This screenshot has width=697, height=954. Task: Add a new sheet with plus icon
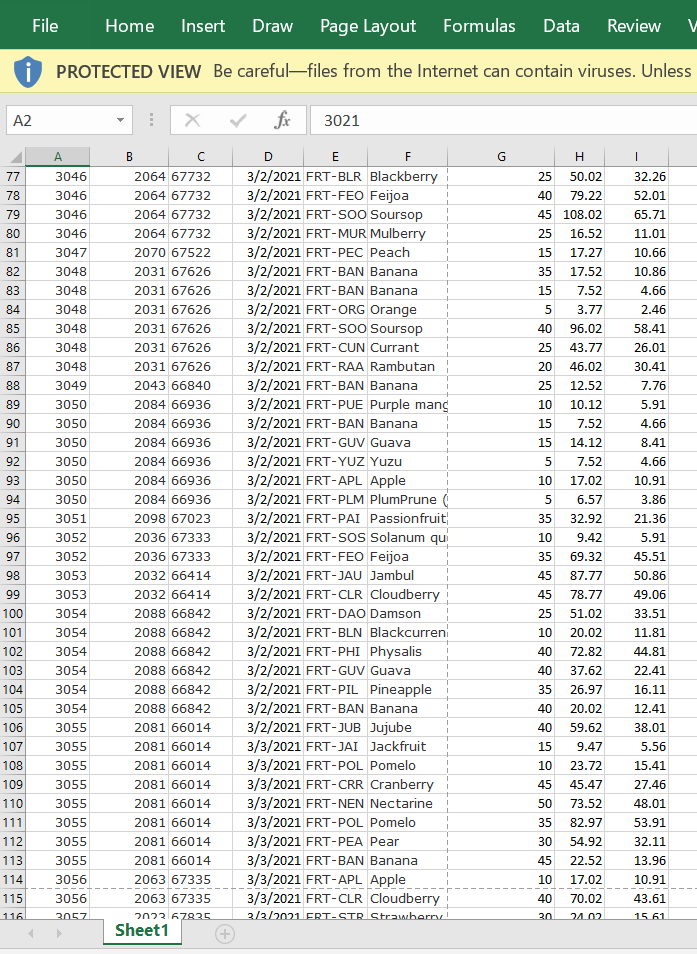[224, 933]
